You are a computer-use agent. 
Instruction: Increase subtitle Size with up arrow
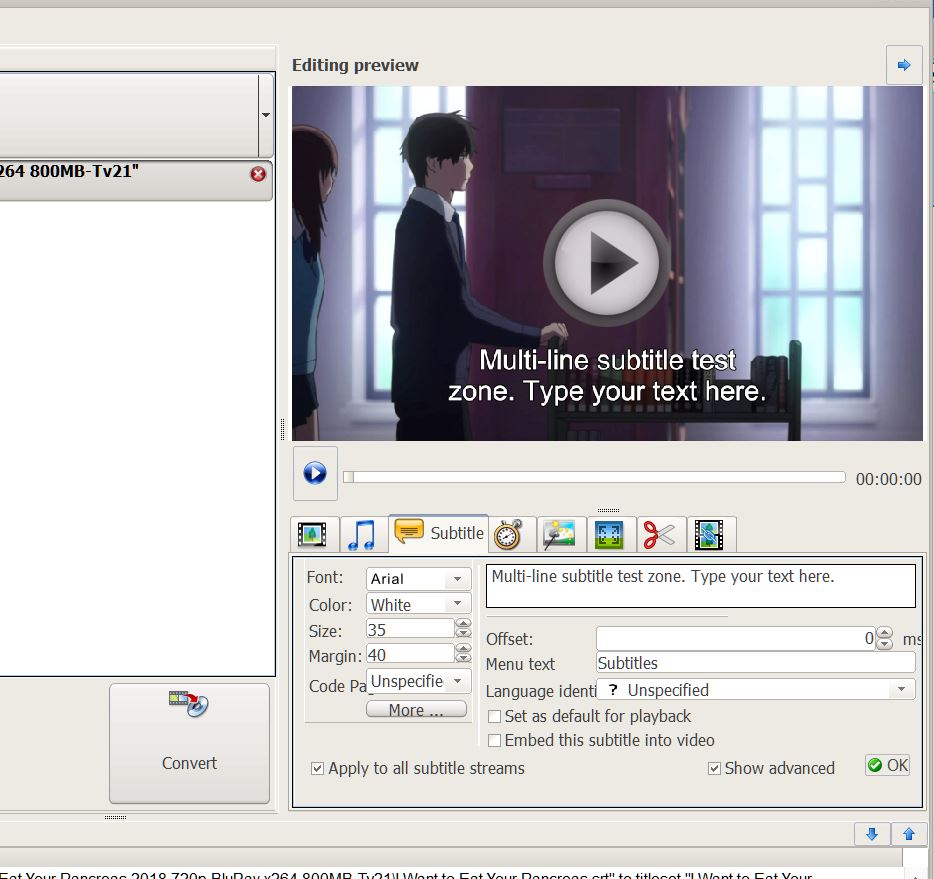[463, 624]
